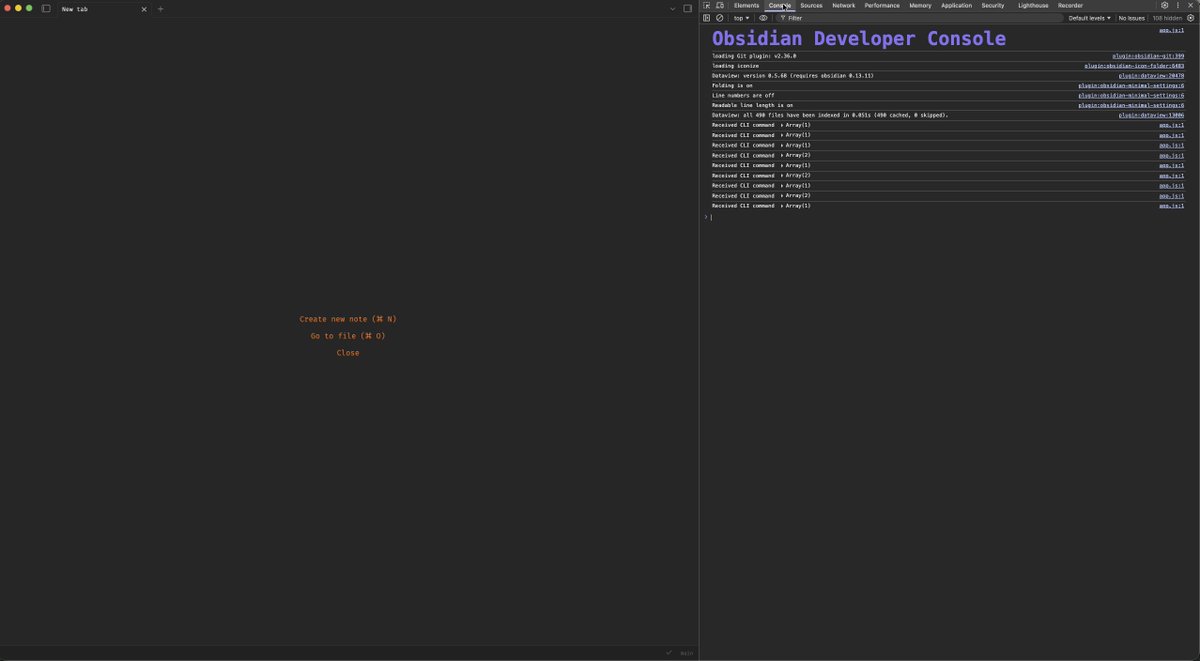Toggle the live expression eye icon
The width and height of the screenshot is (1200, 661).
coord(763,18)
